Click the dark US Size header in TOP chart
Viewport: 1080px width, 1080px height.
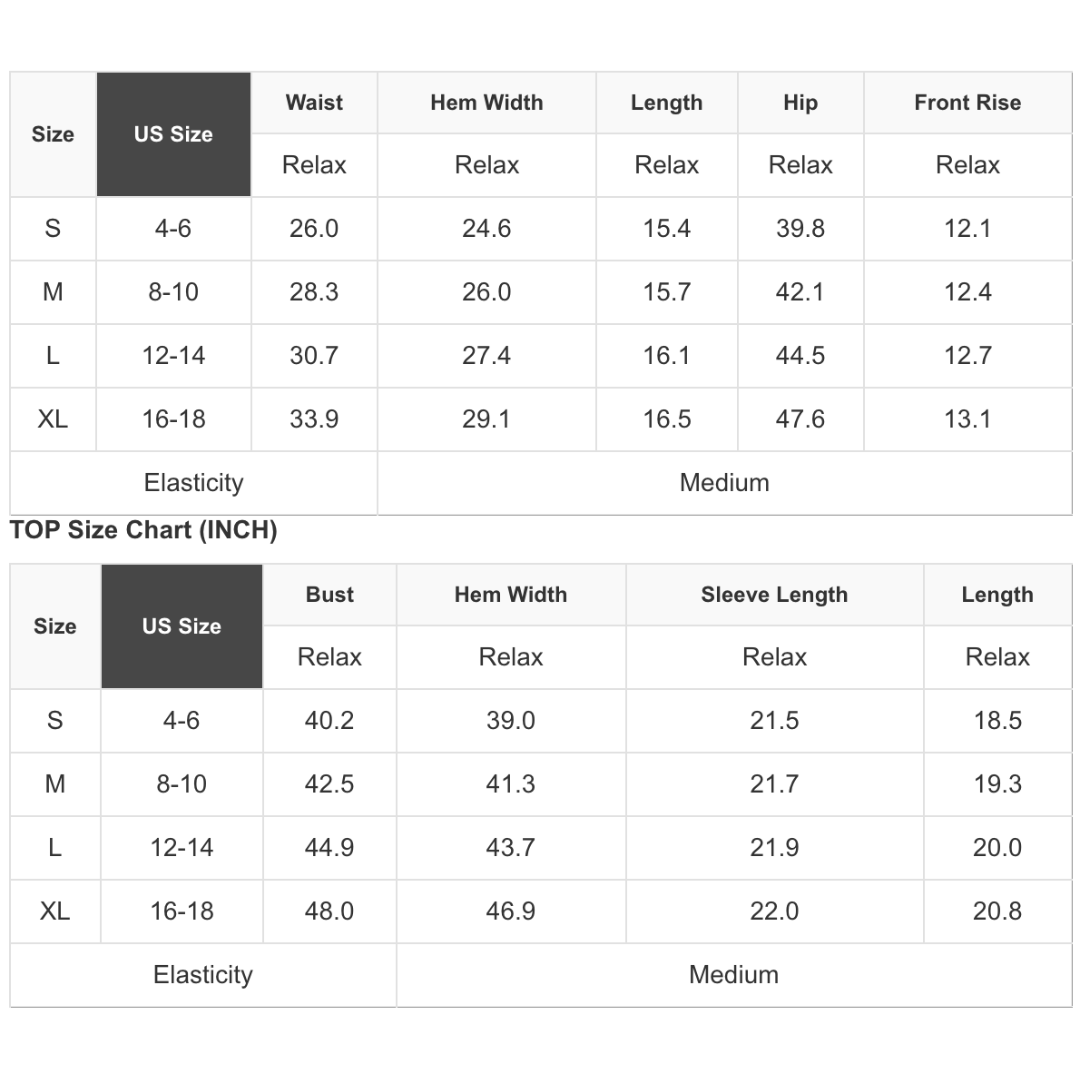182,626
